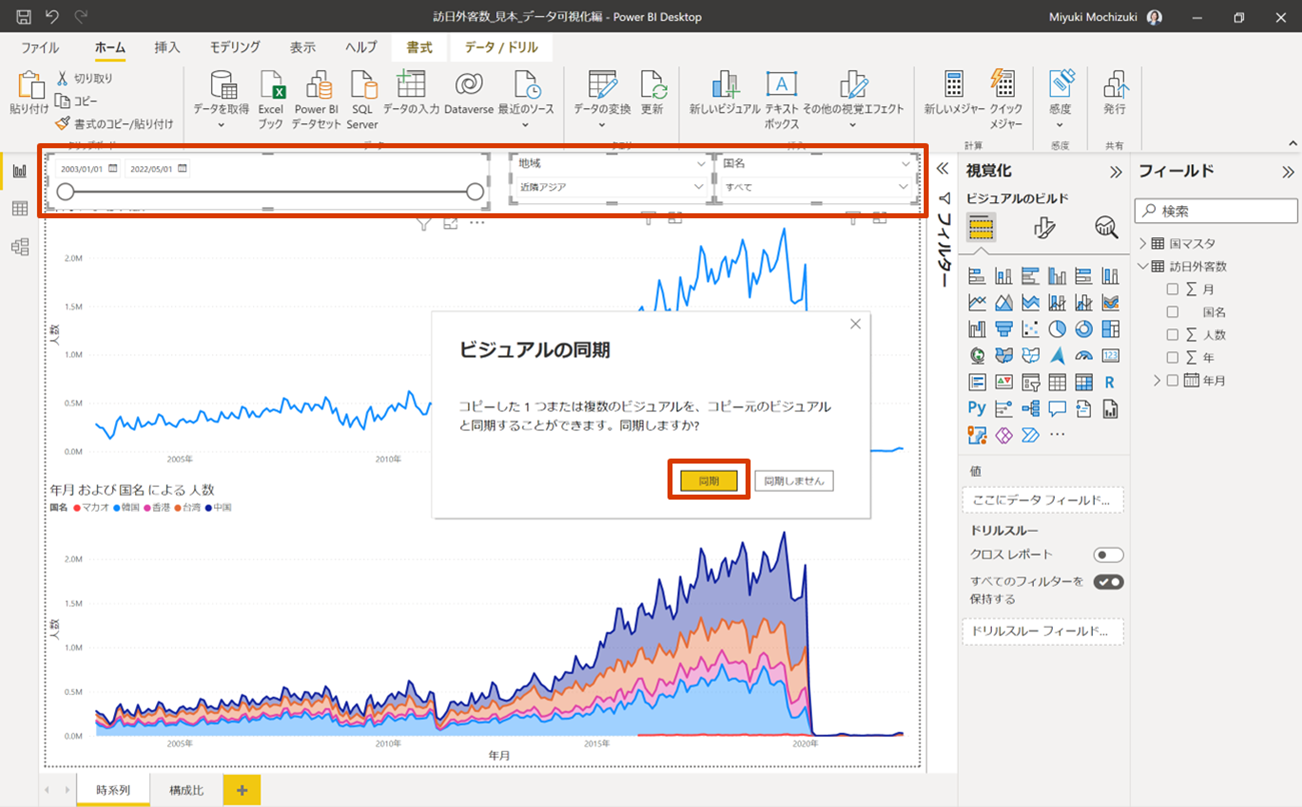Switch to Data view in left sidebar
The image size is (1302, 807).
[19, 209]
